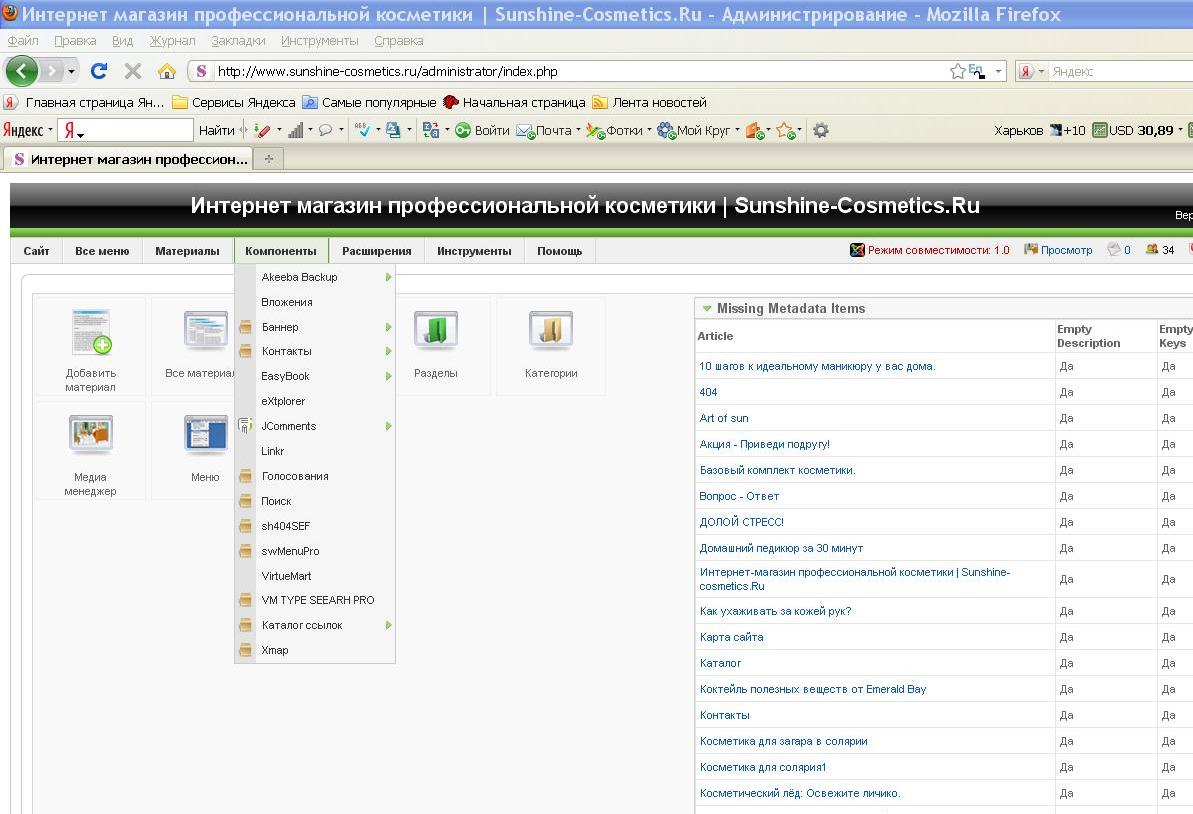The width and height of the screenshot is (1193, 814).
Task: Open the Сайт menu
Action: pyautogui.click(x=36, y=250)
